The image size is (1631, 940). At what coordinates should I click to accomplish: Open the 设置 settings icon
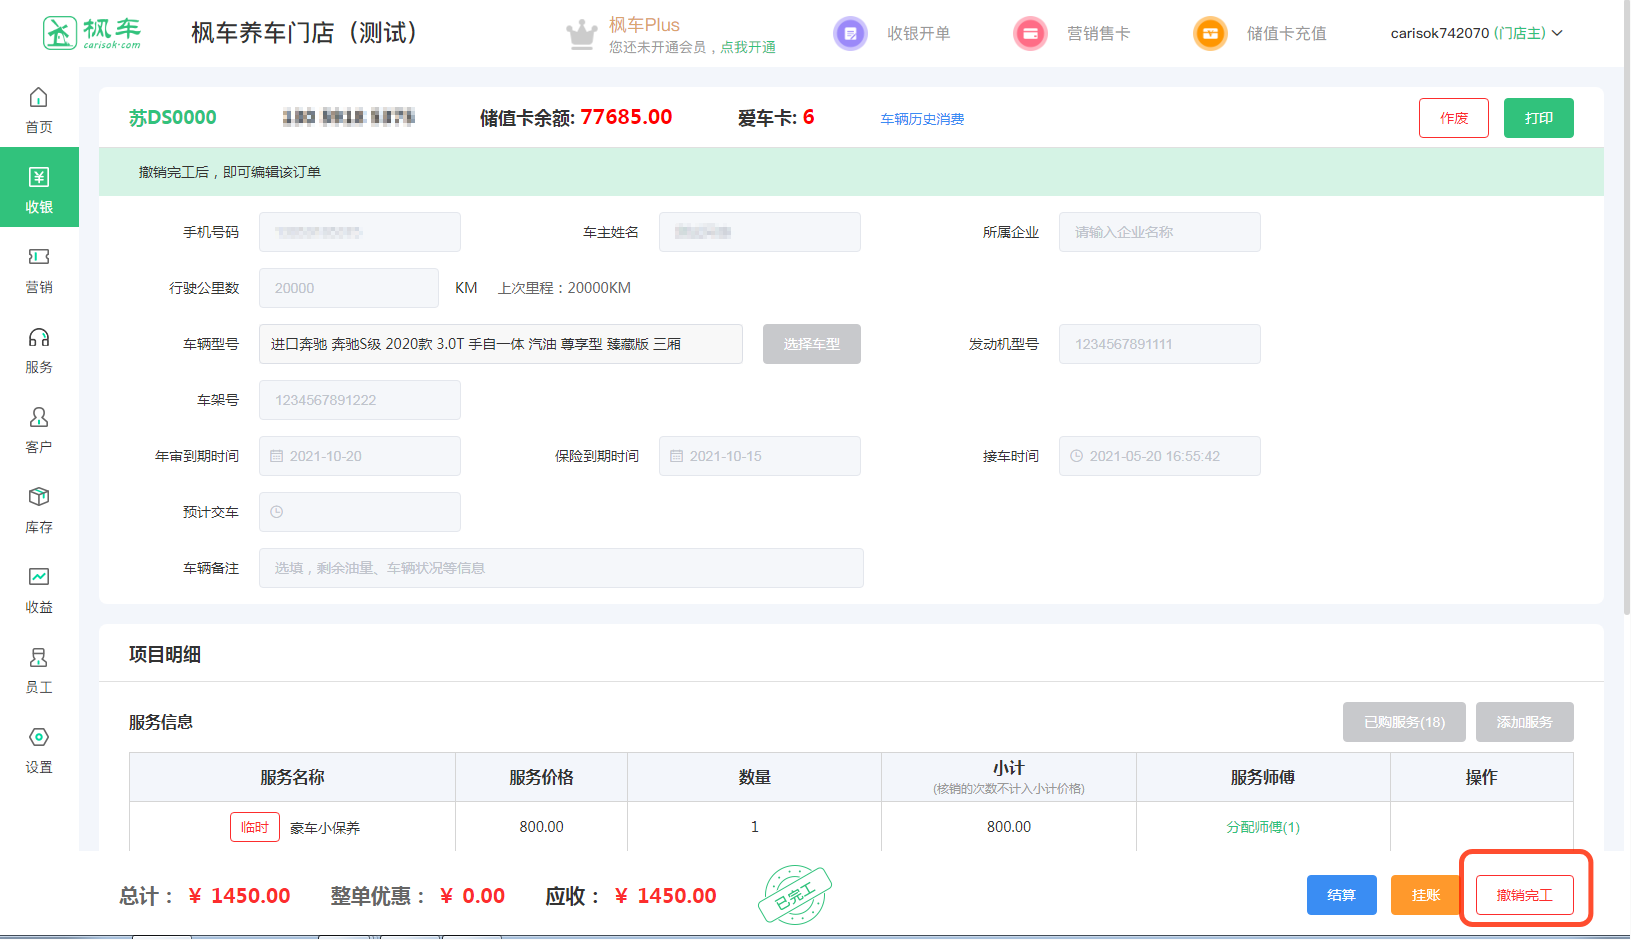click(38, 738)
